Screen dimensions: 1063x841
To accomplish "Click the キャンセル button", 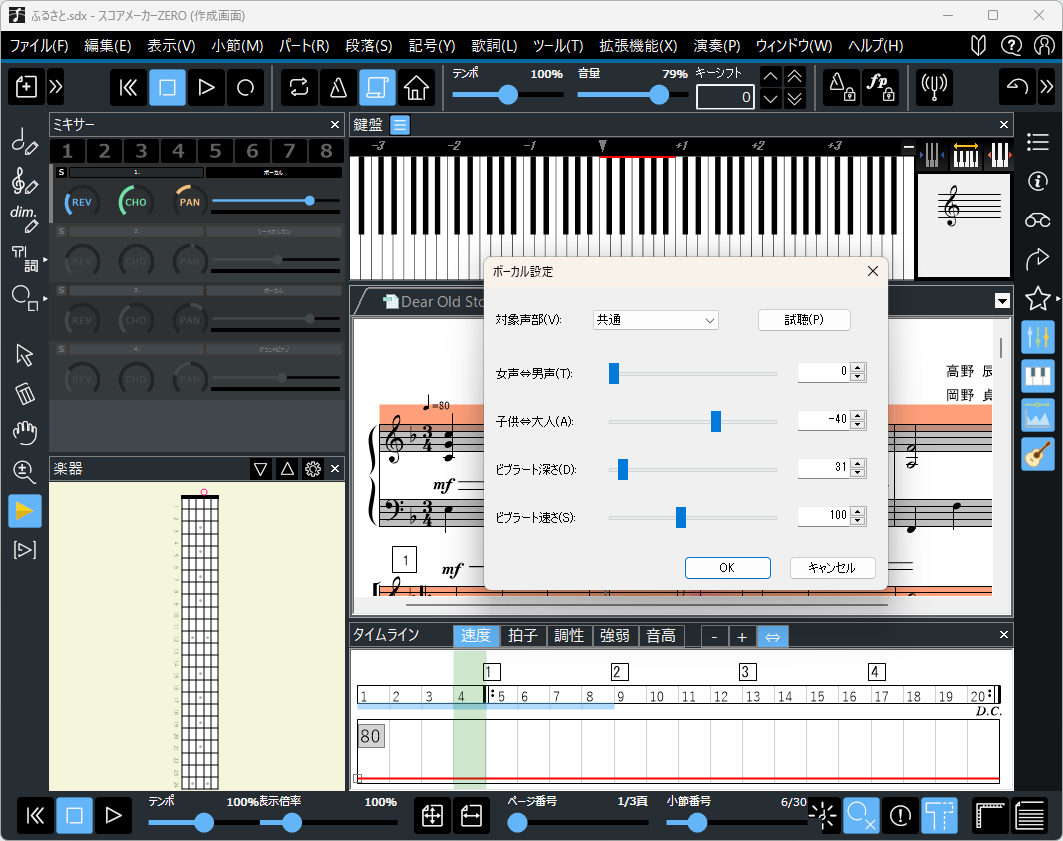I will pos(833,568).
